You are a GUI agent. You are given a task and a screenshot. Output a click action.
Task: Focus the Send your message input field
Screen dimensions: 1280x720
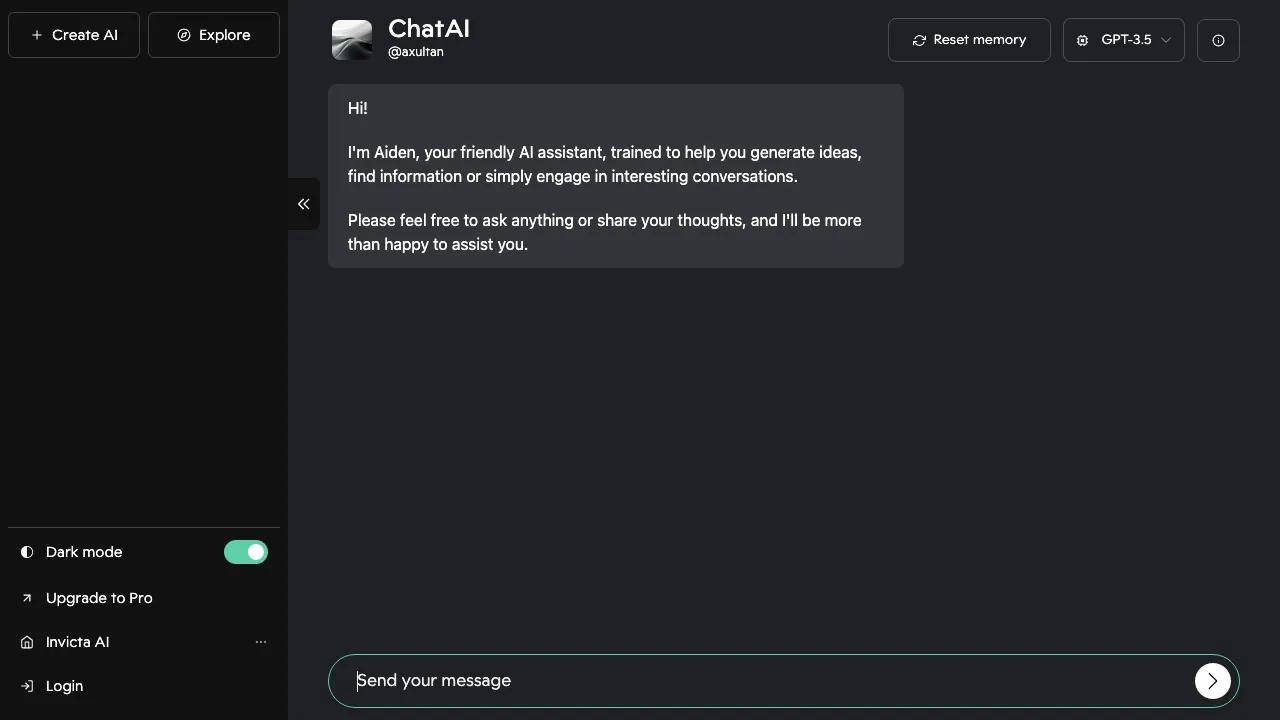760,681
